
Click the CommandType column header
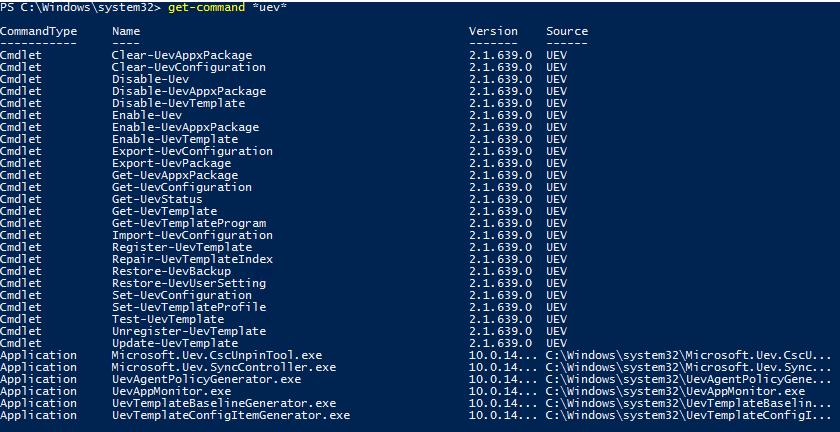coord(38,31)
